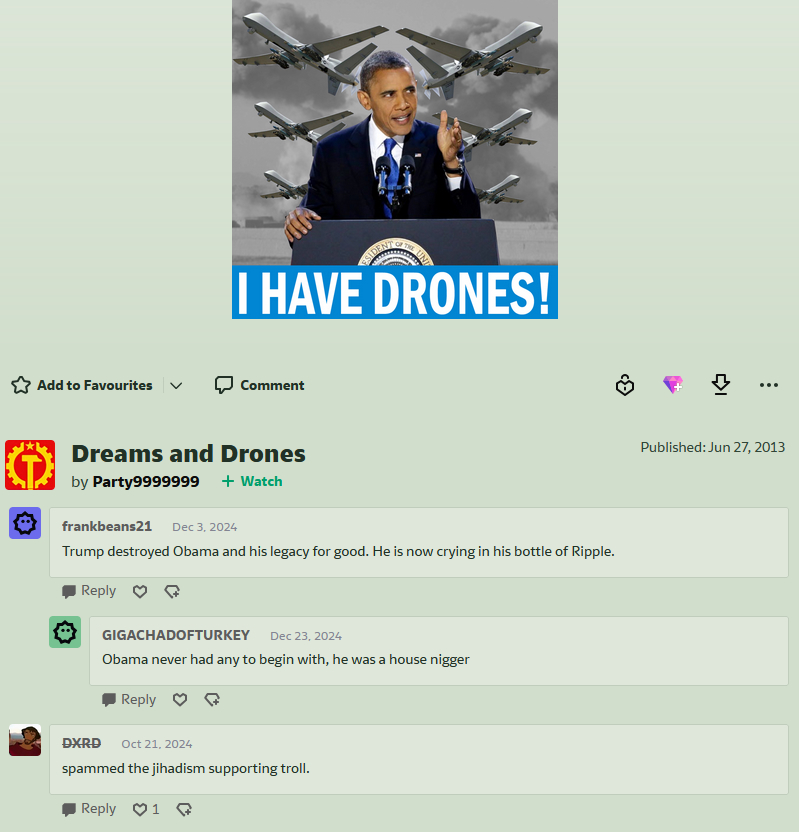This screenshot has height=832, width=799.
Task: Open the Comment box via comment icon
Action: 223,385
